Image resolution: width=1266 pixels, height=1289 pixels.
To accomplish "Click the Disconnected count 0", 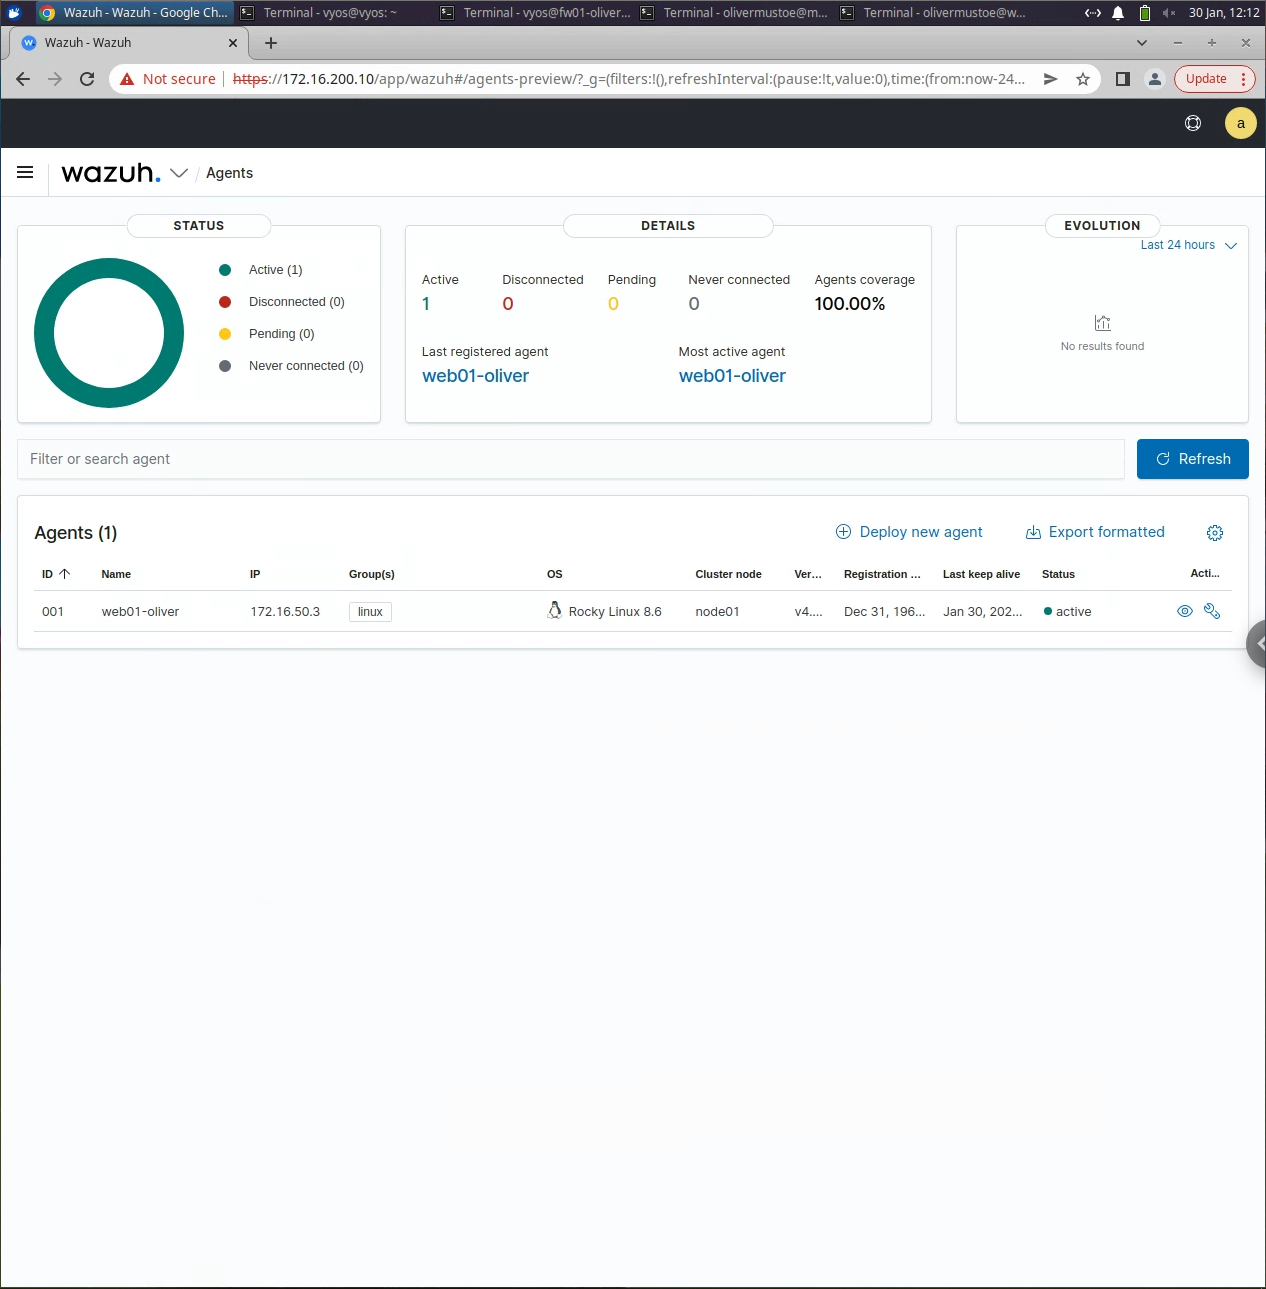I will coord(508,304).
